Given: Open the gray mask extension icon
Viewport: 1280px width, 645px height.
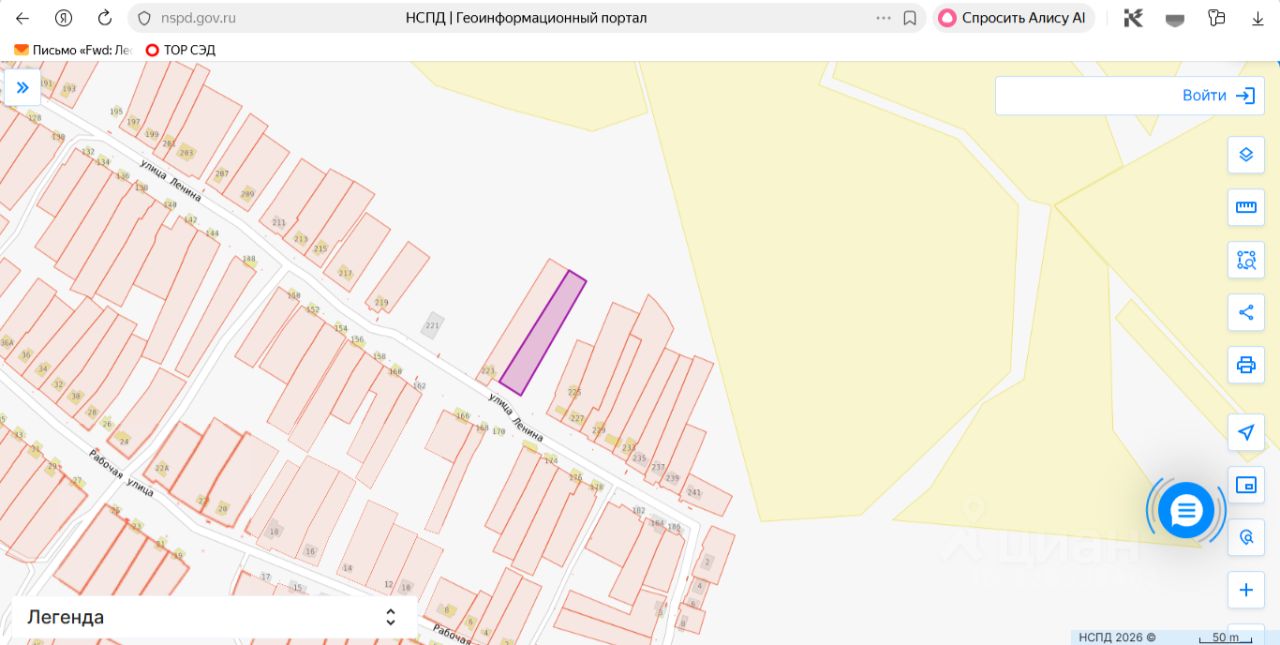Looking at the screenshot, I should [1175, 18].
